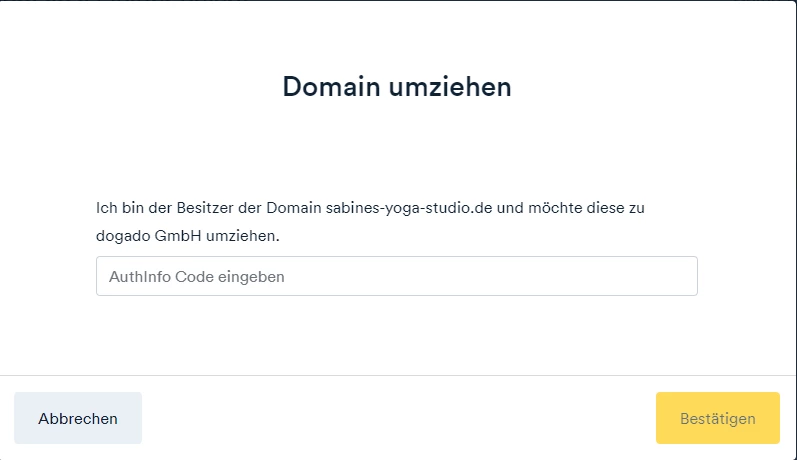
Task: Click the sabines-yoga-studio.de domain name text
Action: 409,208
